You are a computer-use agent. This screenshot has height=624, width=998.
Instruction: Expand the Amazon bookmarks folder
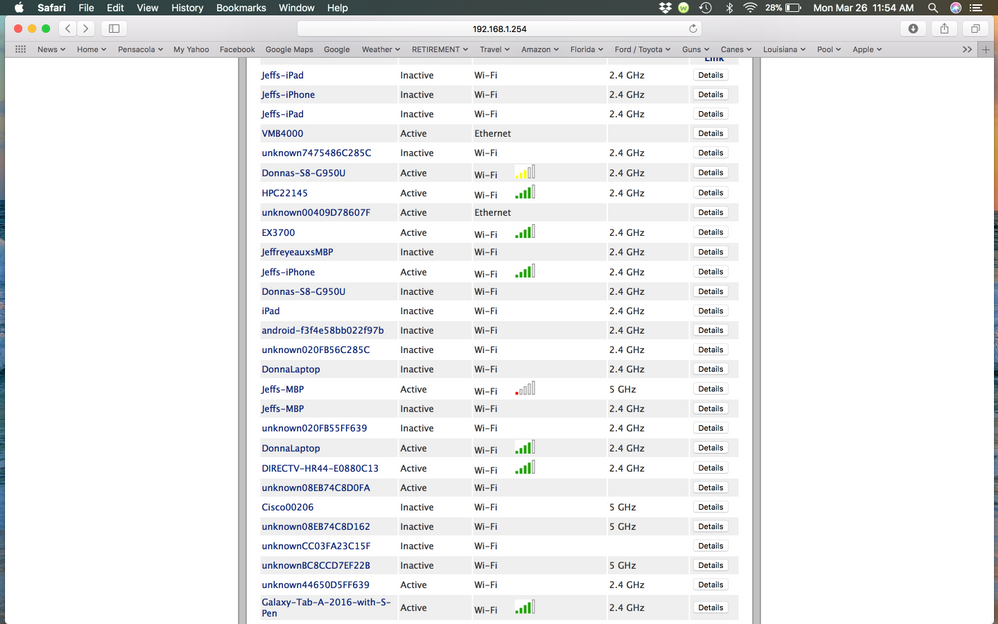(x=540, y=49)
